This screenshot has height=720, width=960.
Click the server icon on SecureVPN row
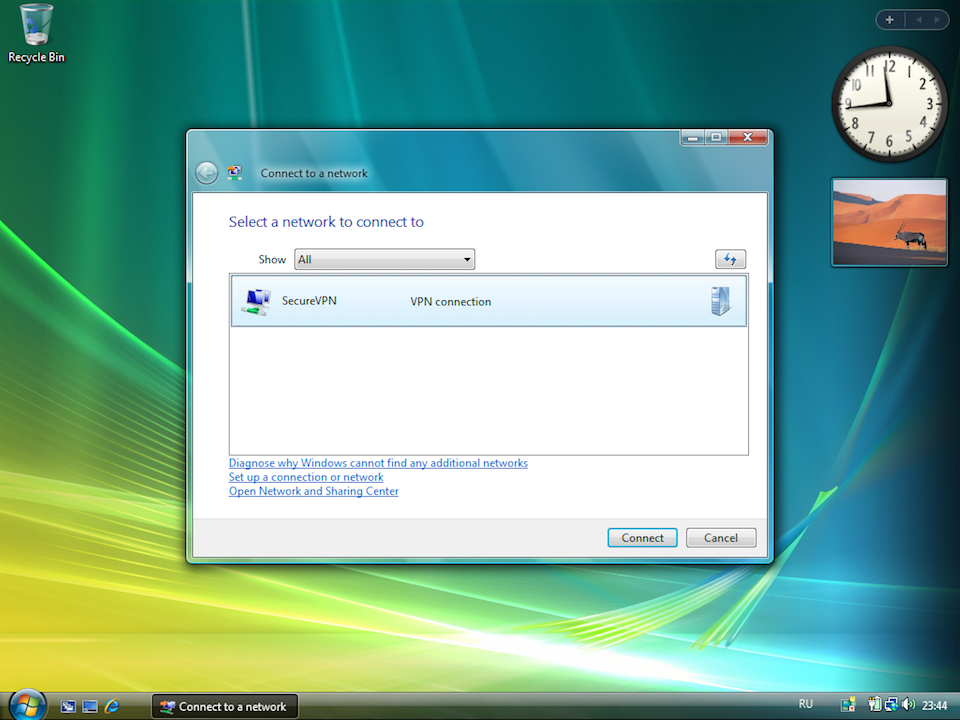[721, 301]
